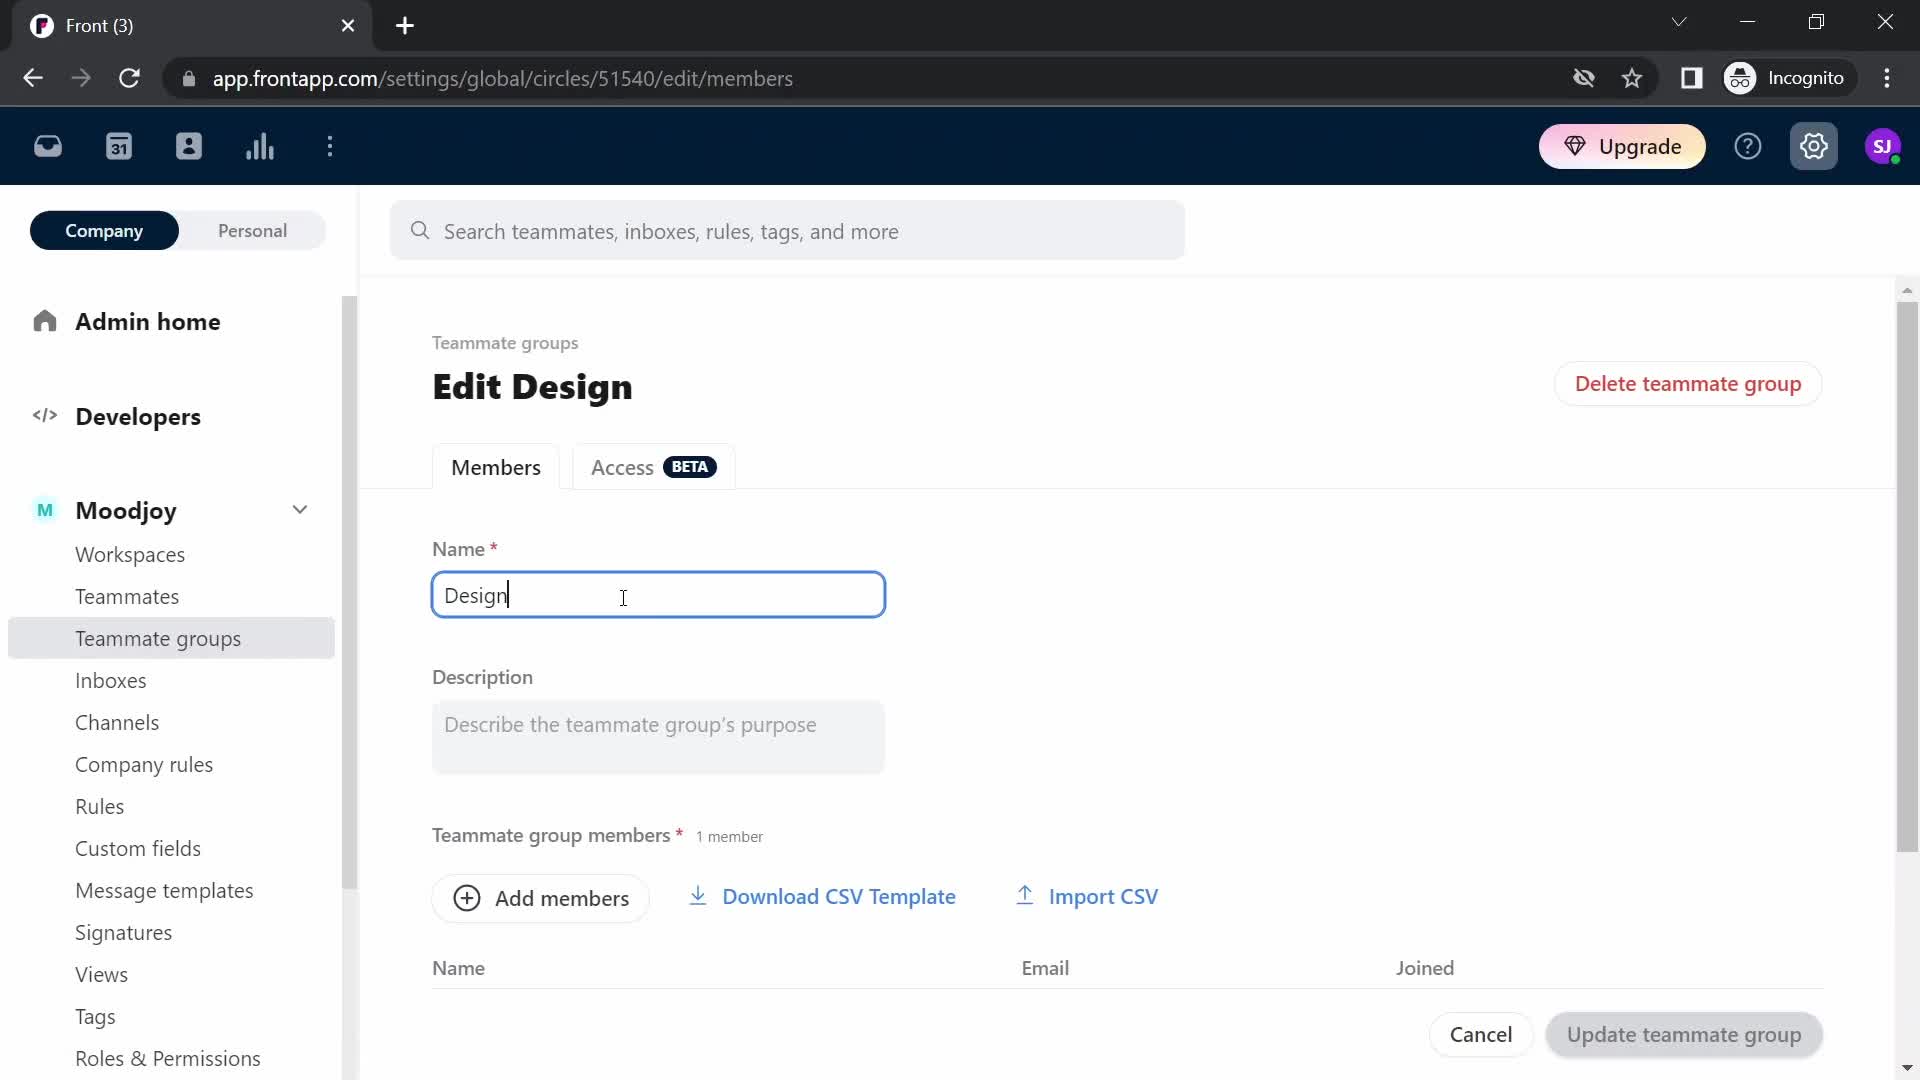Click the Add members button
The image size is (1920, 1080).
click(x=541, y=897)
